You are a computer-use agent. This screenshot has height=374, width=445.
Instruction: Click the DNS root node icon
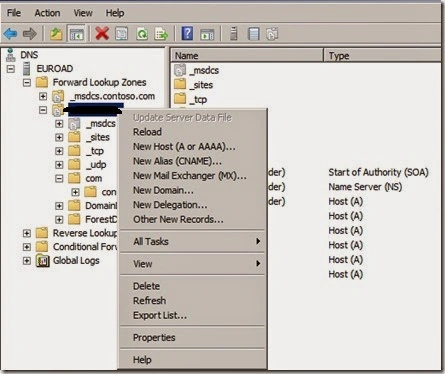(11, 55)
